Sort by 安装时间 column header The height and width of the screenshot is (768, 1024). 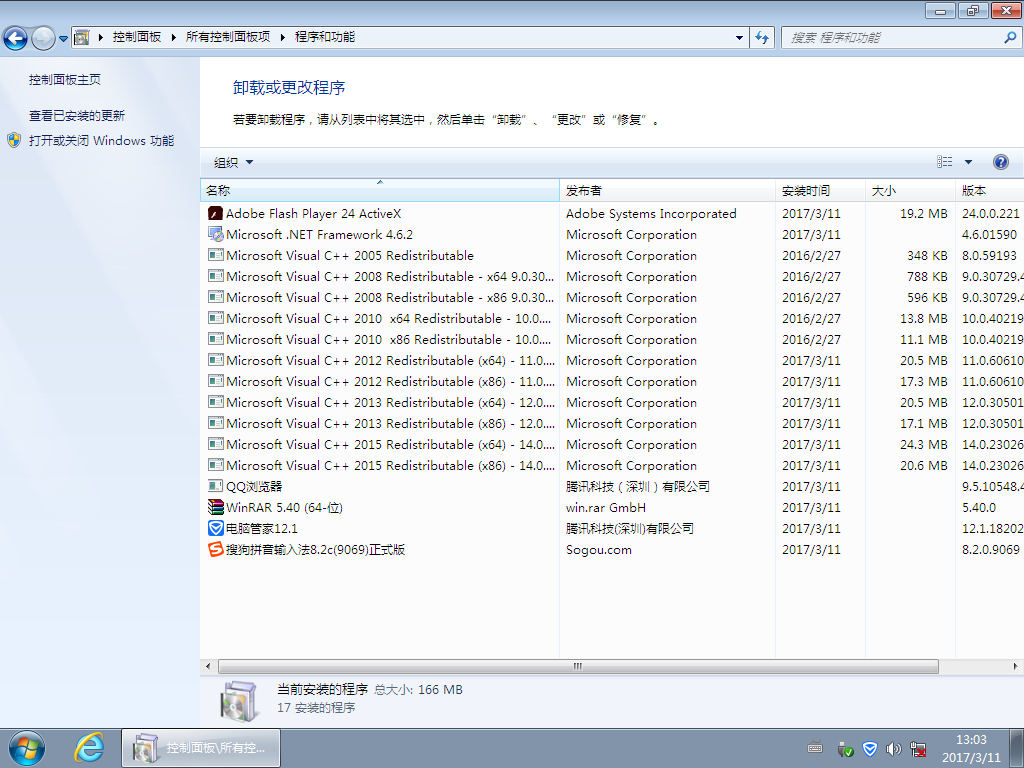pos(820,190)
